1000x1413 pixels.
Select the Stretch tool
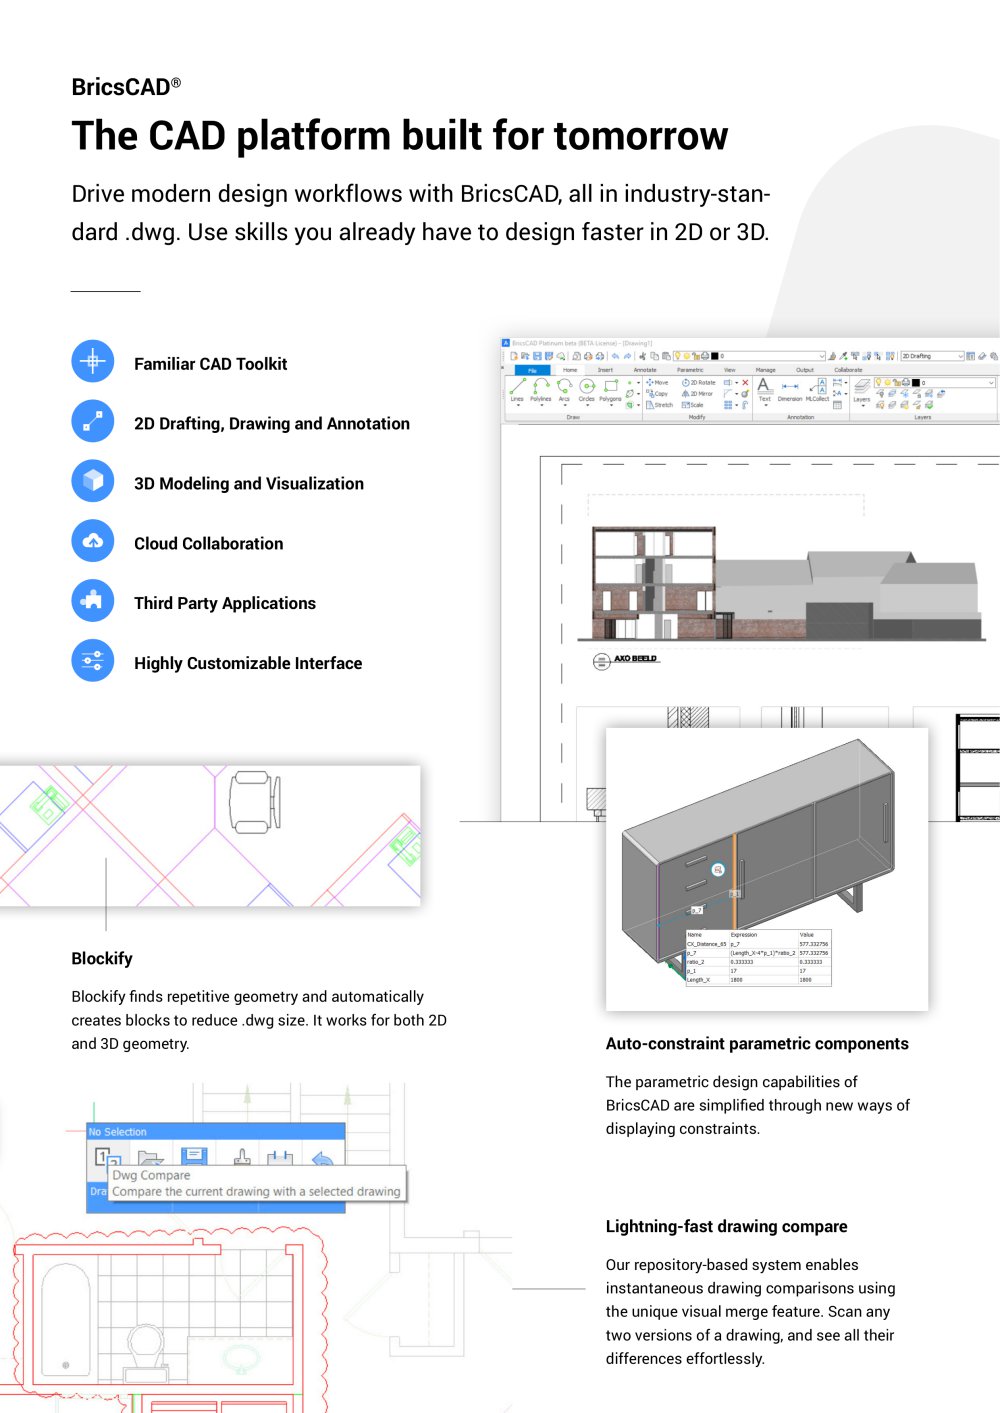point(660,405)
